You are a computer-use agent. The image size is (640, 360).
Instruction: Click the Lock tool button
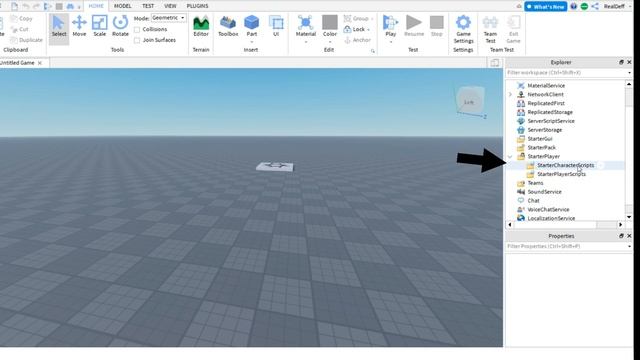click(356, 29)
